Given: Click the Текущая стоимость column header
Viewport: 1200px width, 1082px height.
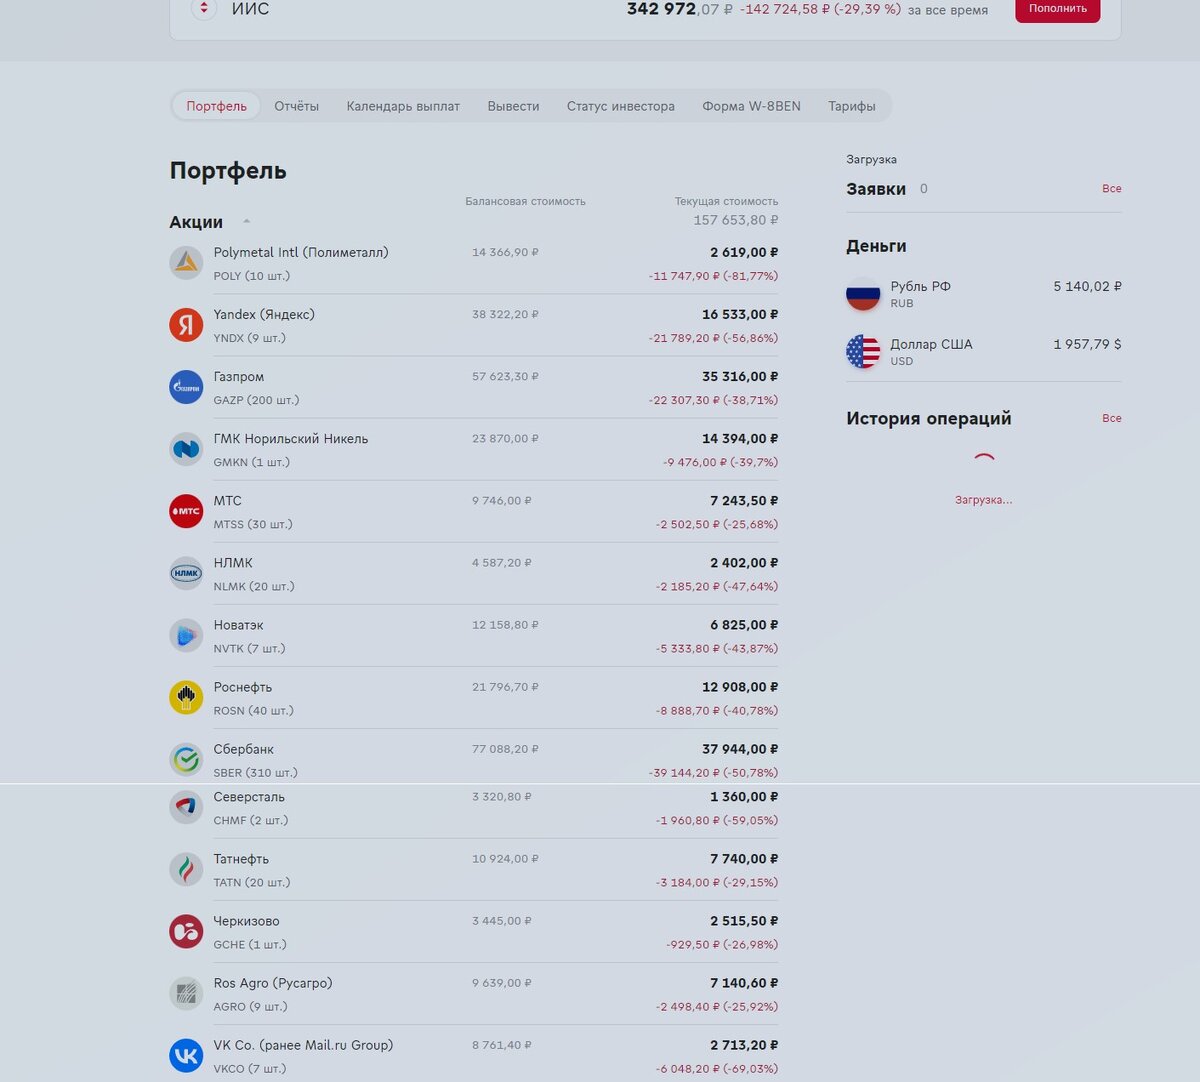Looking at the screenshot, I should (726, 201).
